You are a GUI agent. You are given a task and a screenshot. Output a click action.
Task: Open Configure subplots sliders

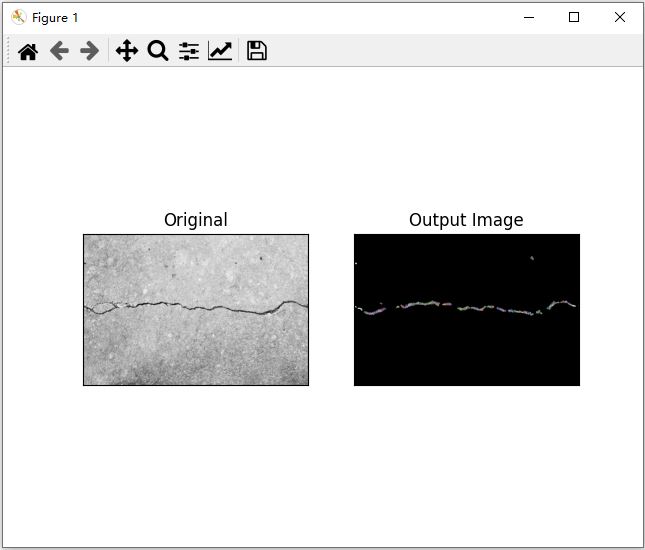189,51
